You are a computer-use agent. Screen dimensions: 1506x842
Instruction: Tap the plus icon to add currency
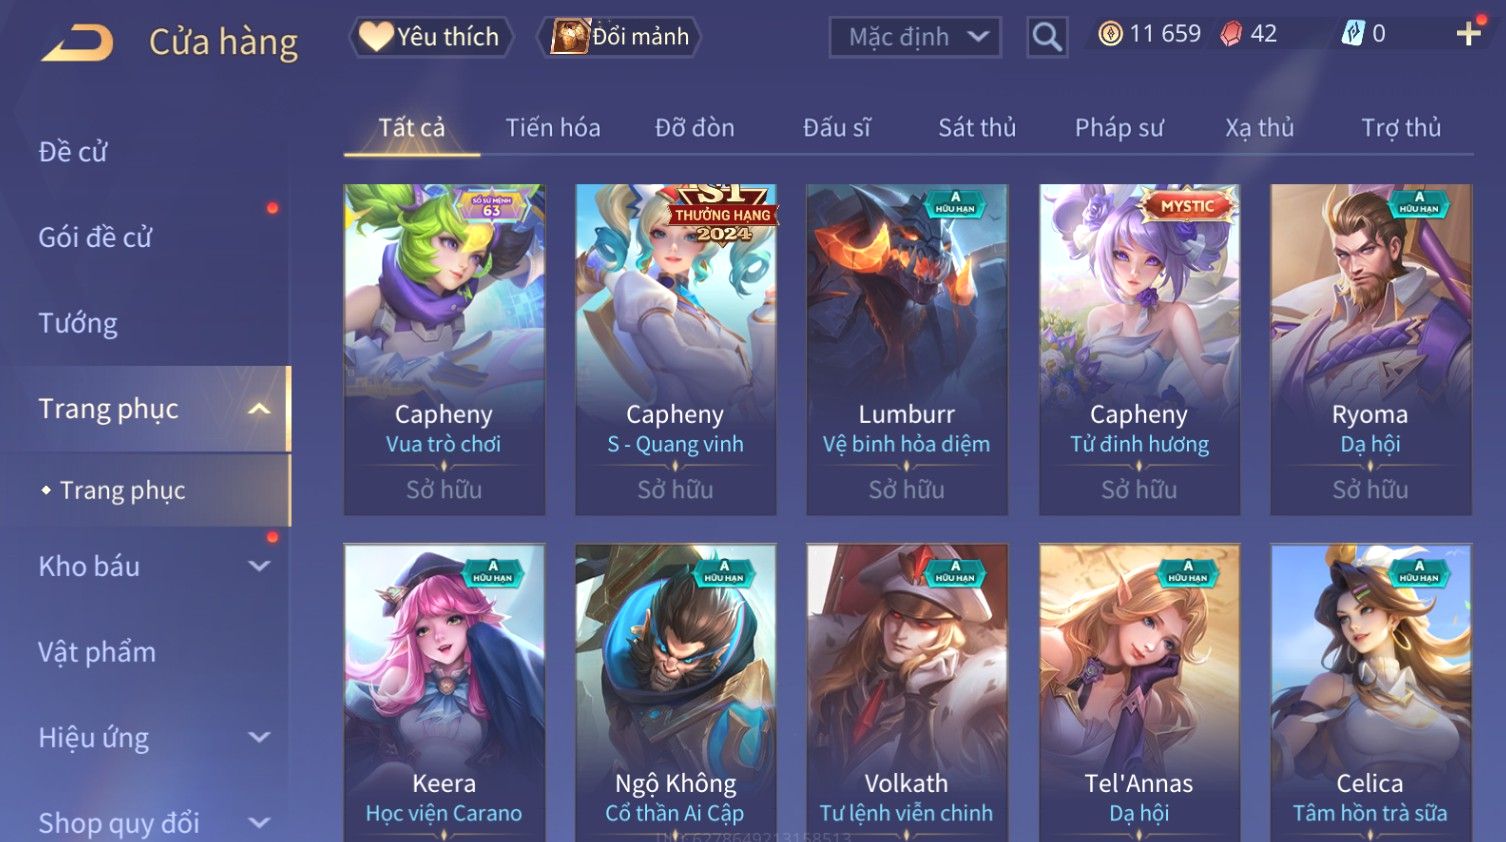click(1468, 34)
